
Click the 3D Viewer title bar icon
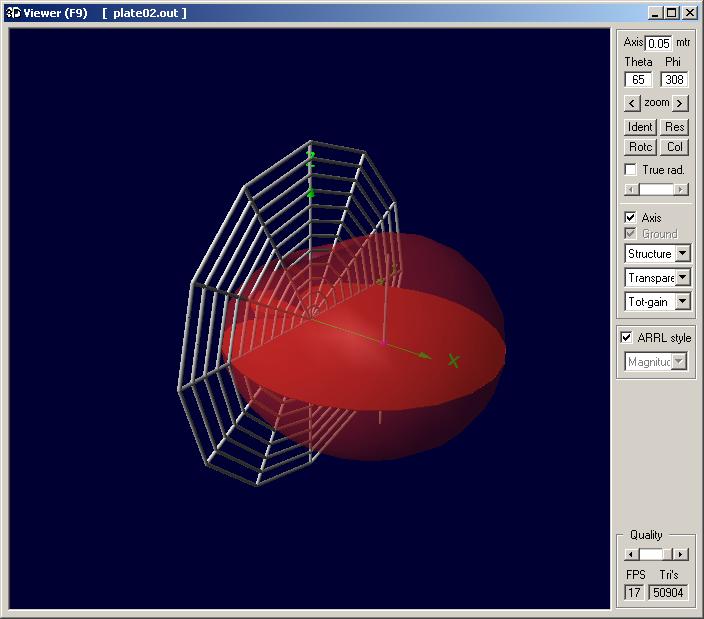12,13
